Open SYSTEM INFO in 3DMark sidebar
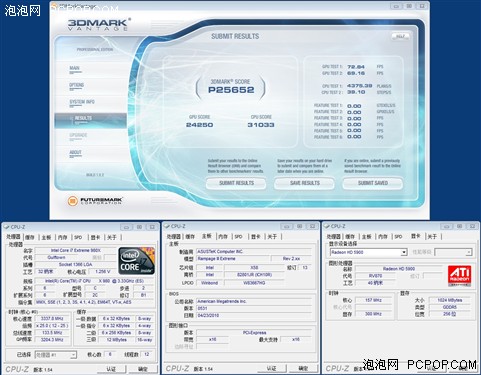 (x=82, y=102)
